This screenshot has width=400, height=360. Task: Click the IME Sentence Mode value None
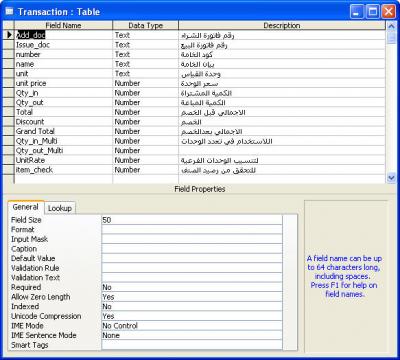click(x=192, y=335)
